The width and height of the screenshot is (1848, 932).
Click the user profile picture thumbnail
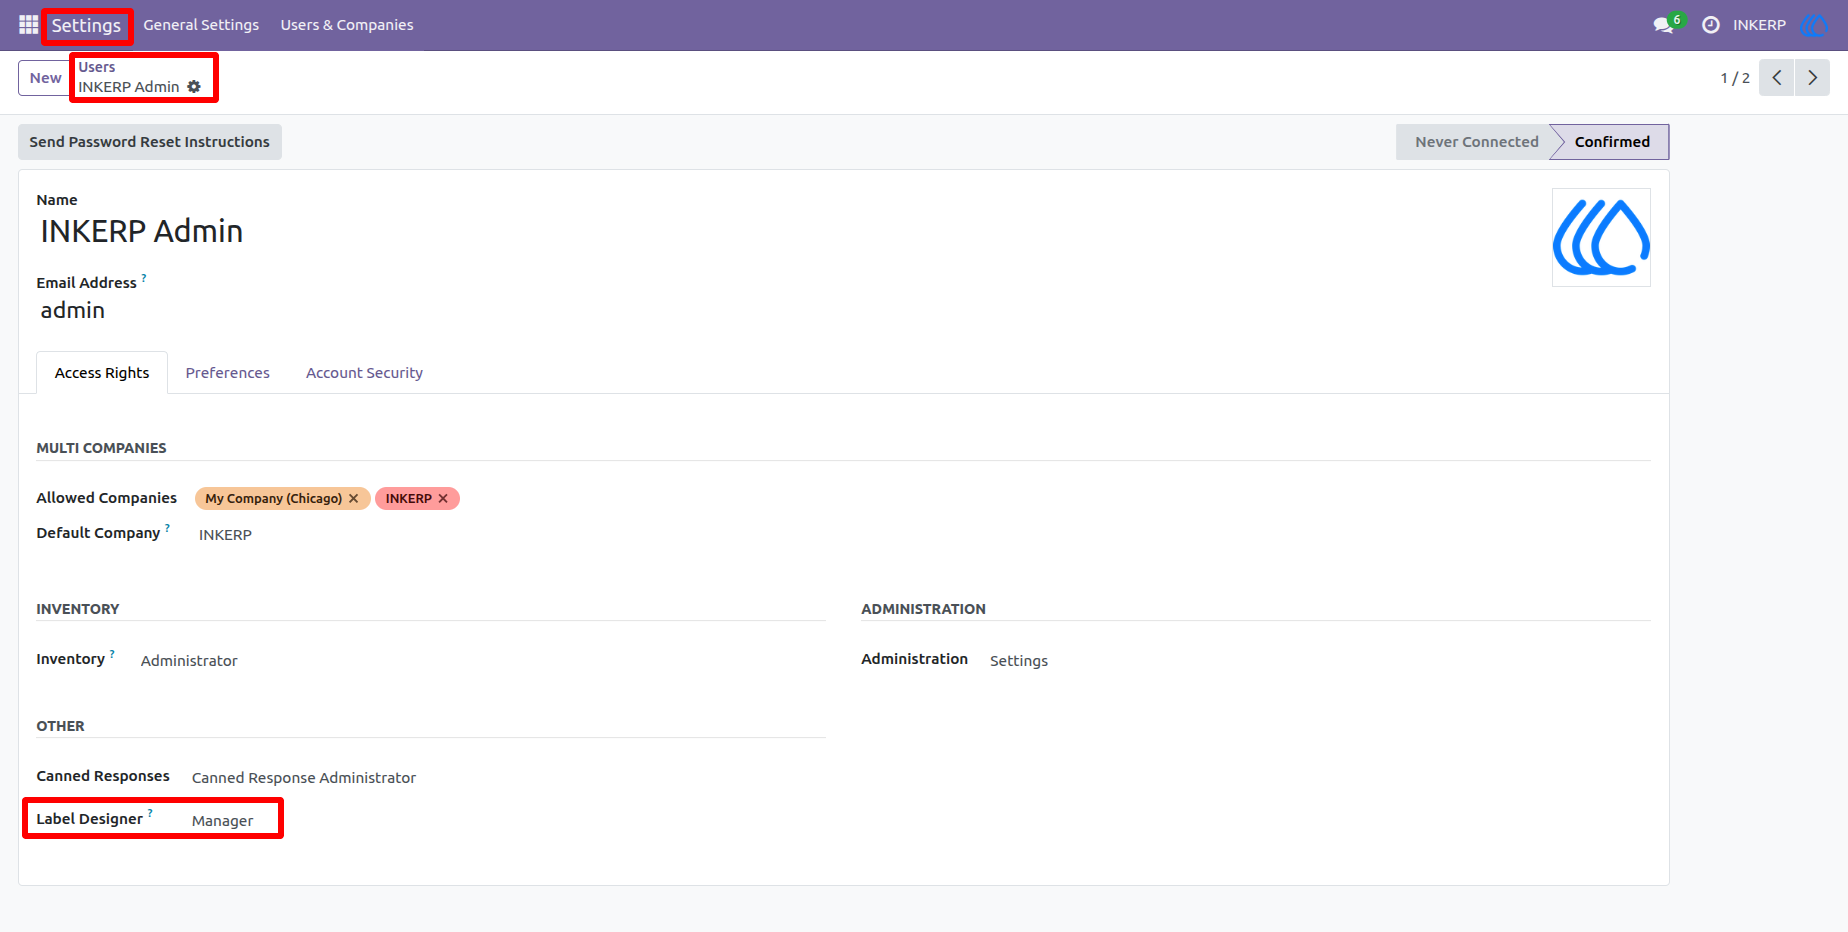click(x=1601, y=237)
